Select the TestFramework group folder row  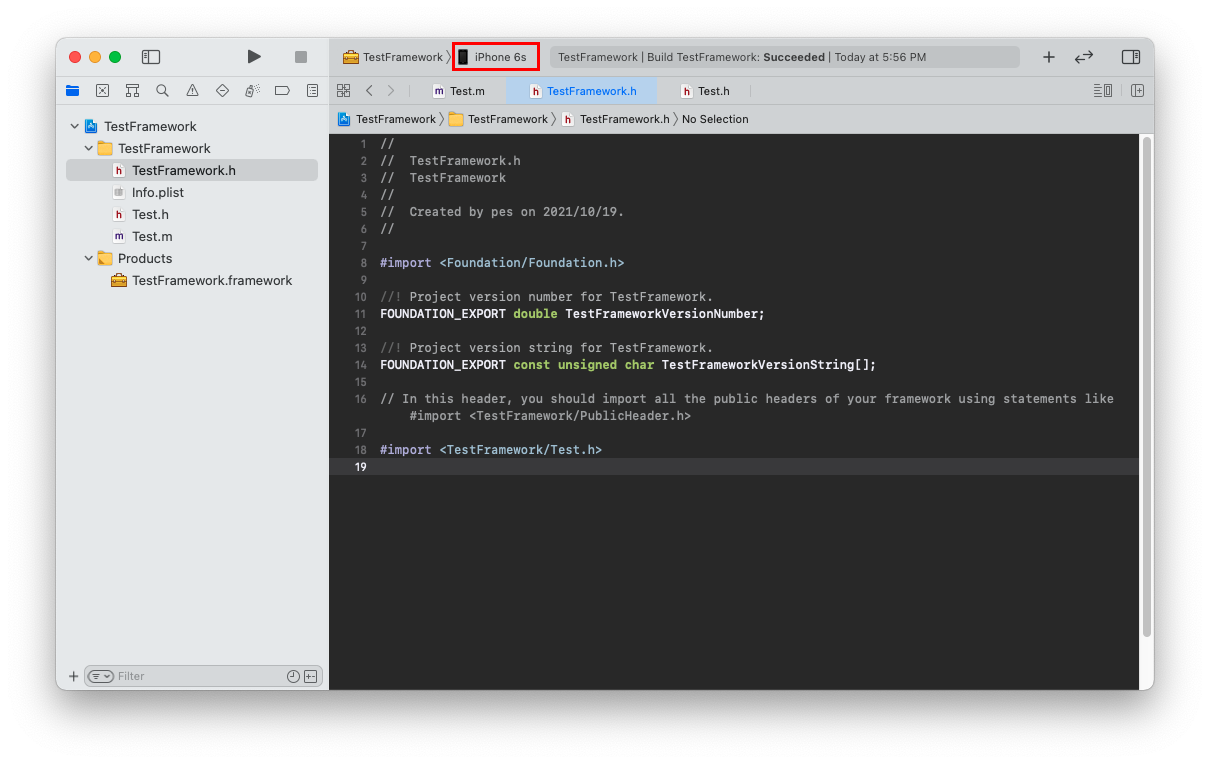click(x=192, y=148)
